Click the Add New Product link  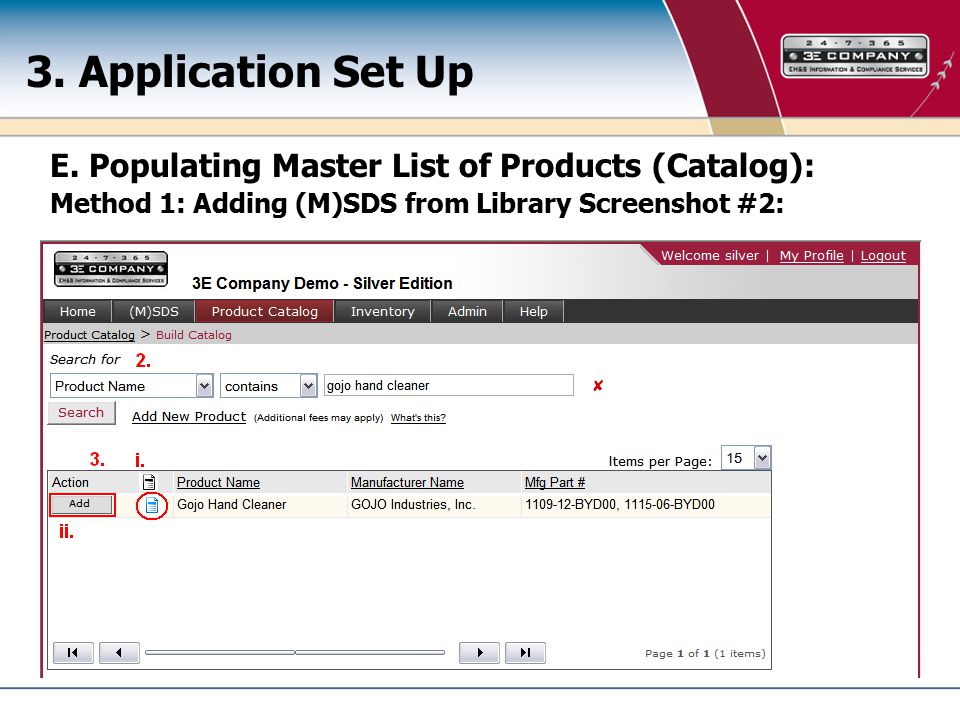[x=189, y=417]
